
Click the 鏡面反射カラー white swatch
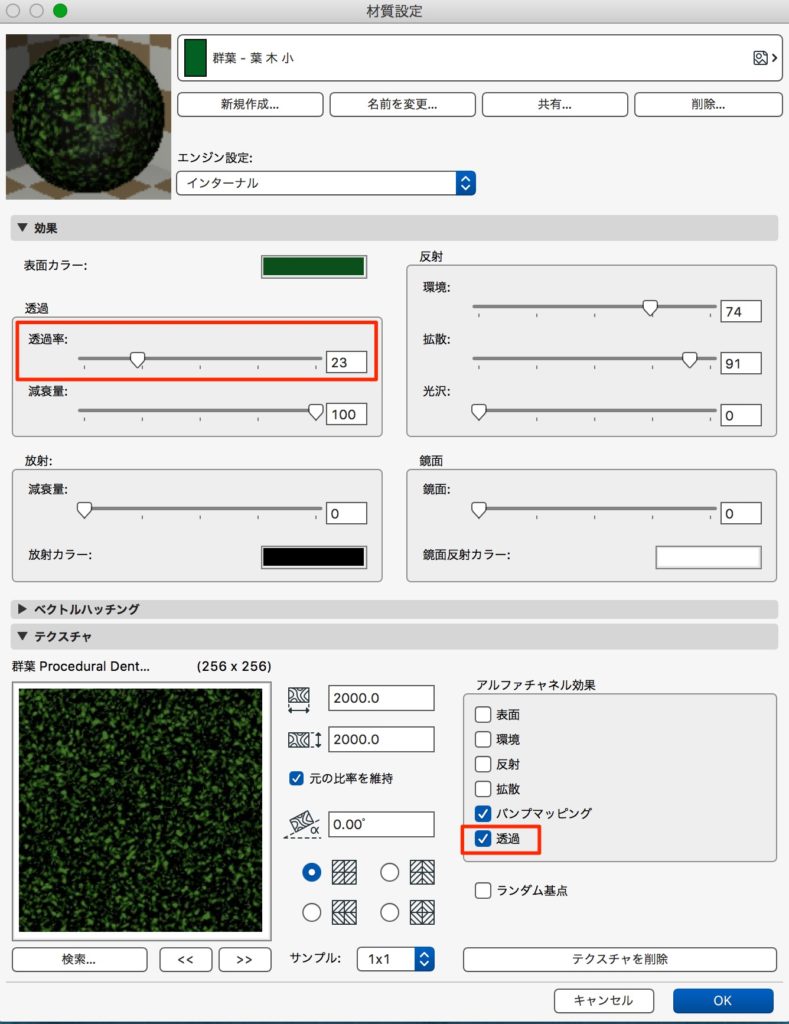[709, 557]
